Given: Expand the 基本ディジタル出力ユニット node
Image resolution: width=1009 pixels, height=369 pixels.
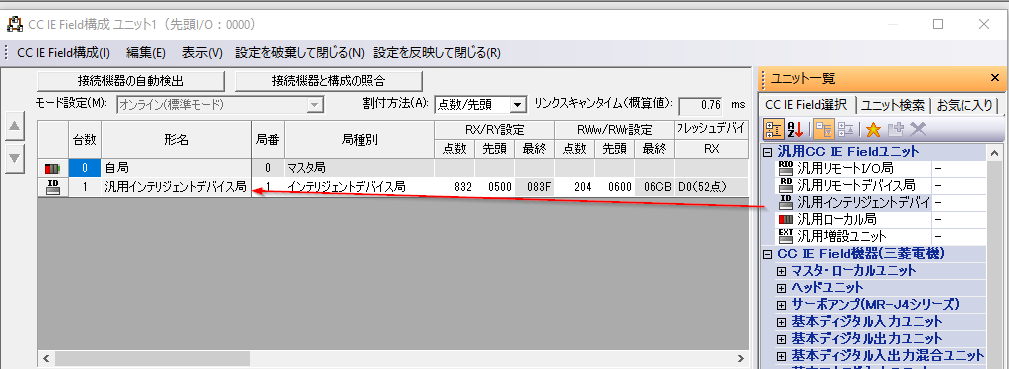Looking at the screenshot, I should click(x=781, y=338).
